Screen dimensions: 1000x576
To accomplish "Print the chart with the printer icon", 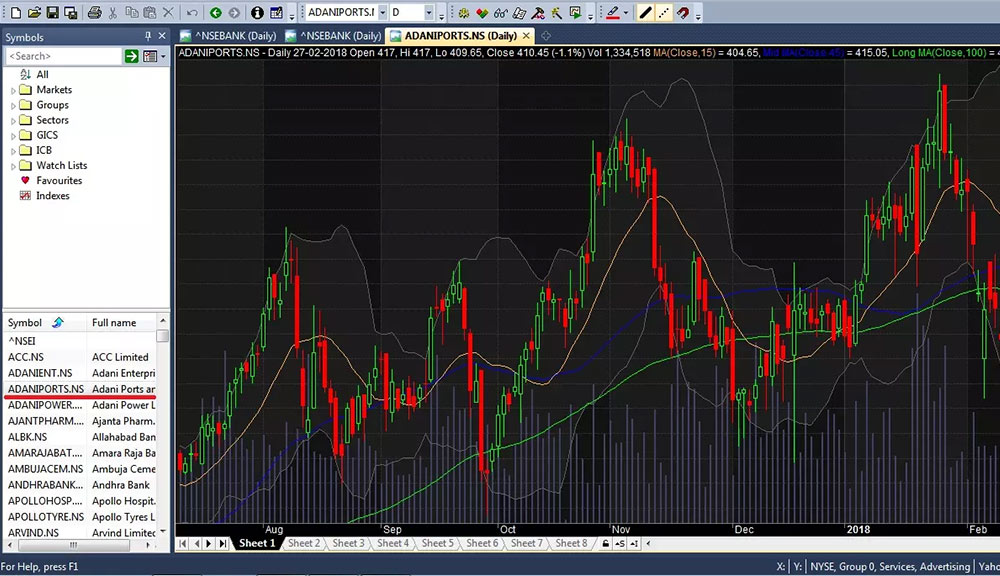I will pyautogui.click(x=94, y=12).
